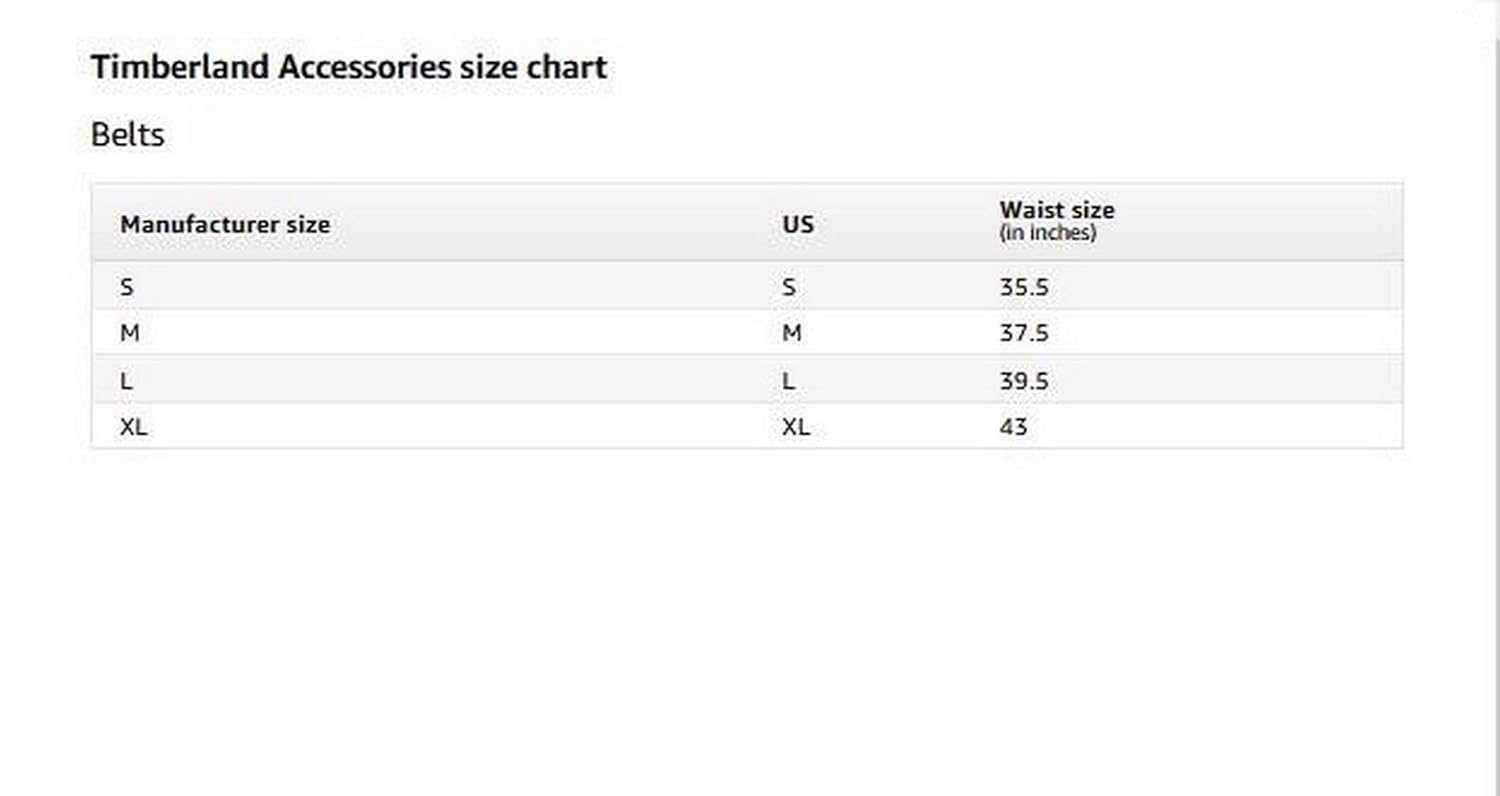Click the word Timberland in the heading

(x=180, y=68)
